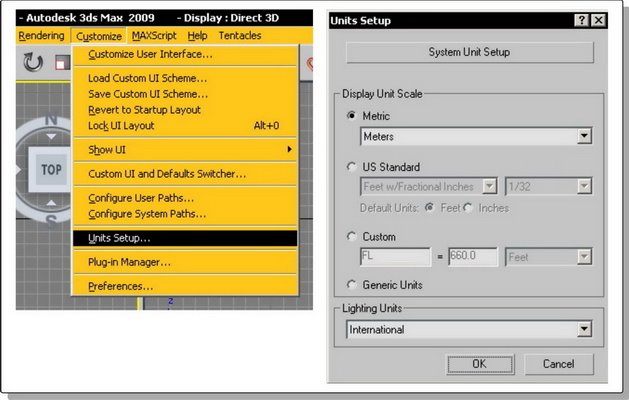Select Save Custom UI Scheme
The image size is (629, 400).
coord(185,94)
